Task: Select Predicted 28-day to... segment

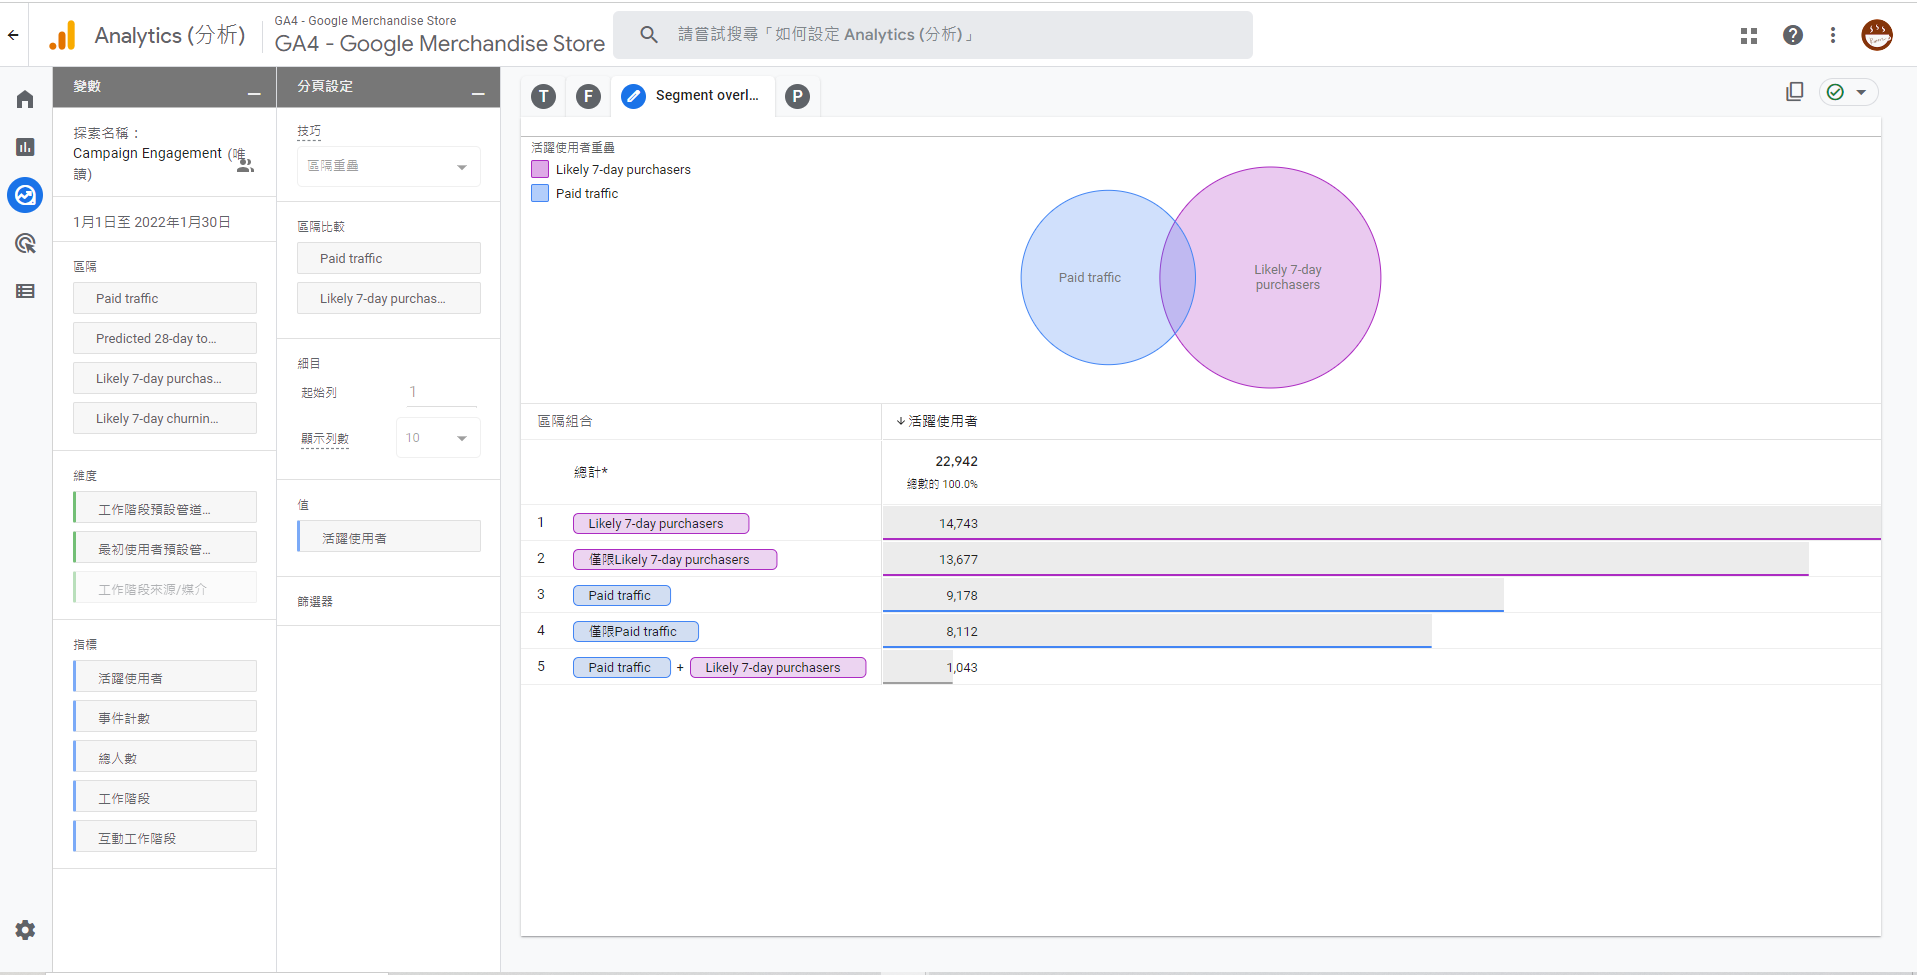Action: tap(165, 338)
